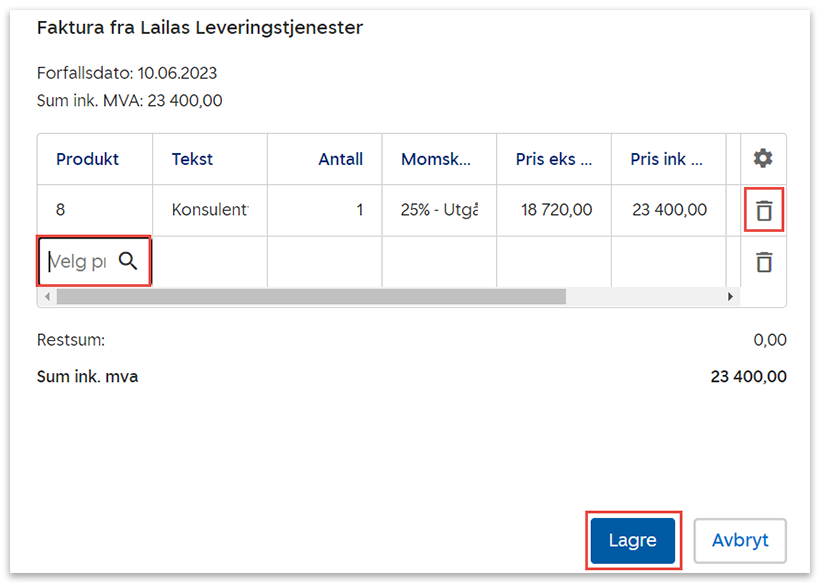Edit the Konsulent text cell

pyautogui.click(x=210, y=211)
